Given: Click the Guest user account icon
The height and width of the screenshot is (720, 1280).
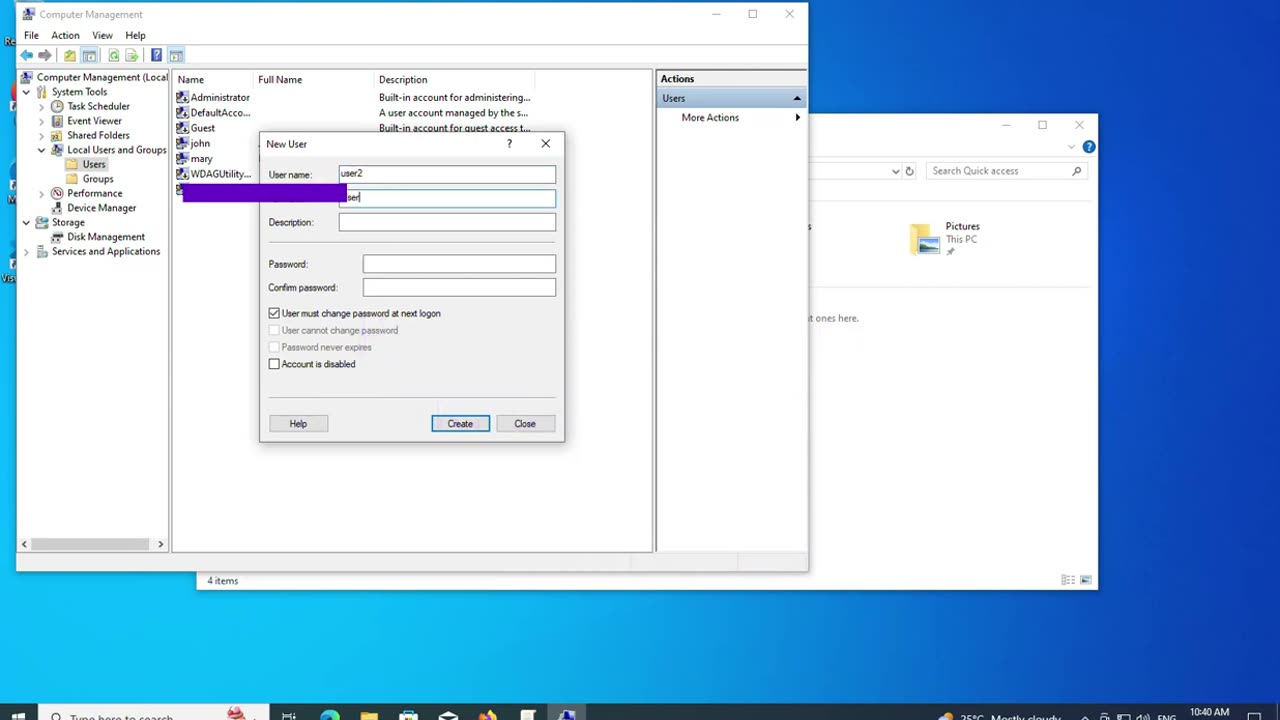Looking at the screenshot, I should [182, 128].
